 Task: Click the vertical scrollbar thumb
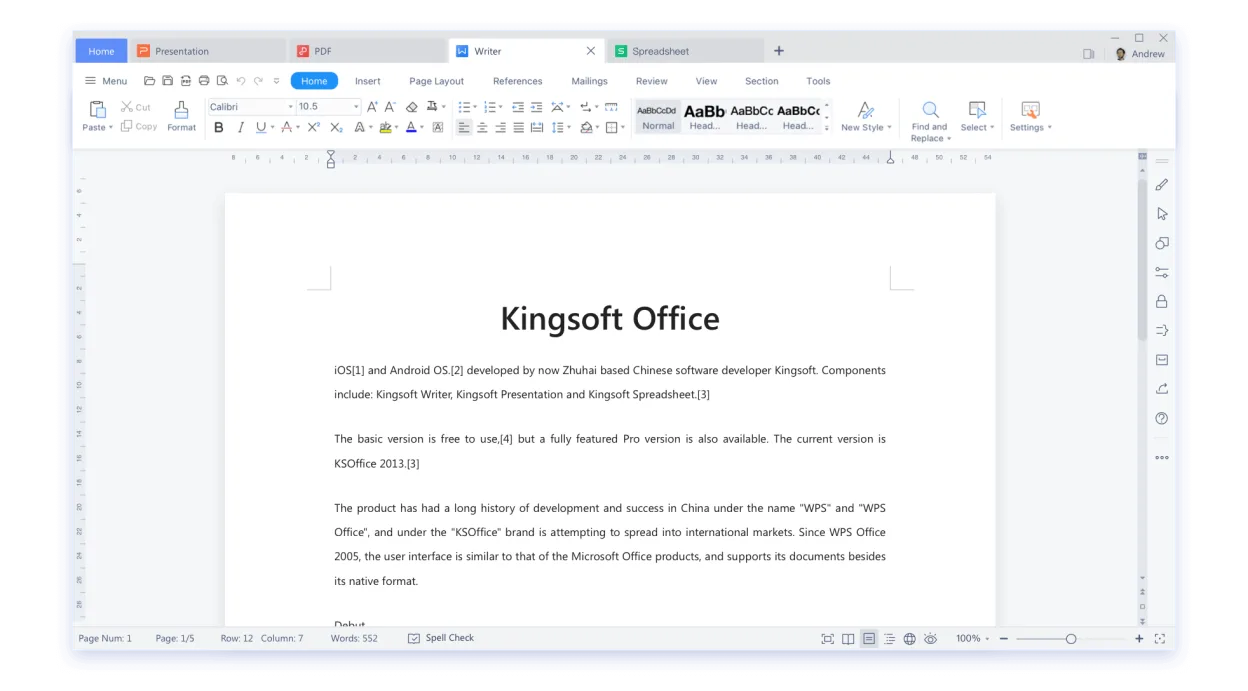point(1143,260)
